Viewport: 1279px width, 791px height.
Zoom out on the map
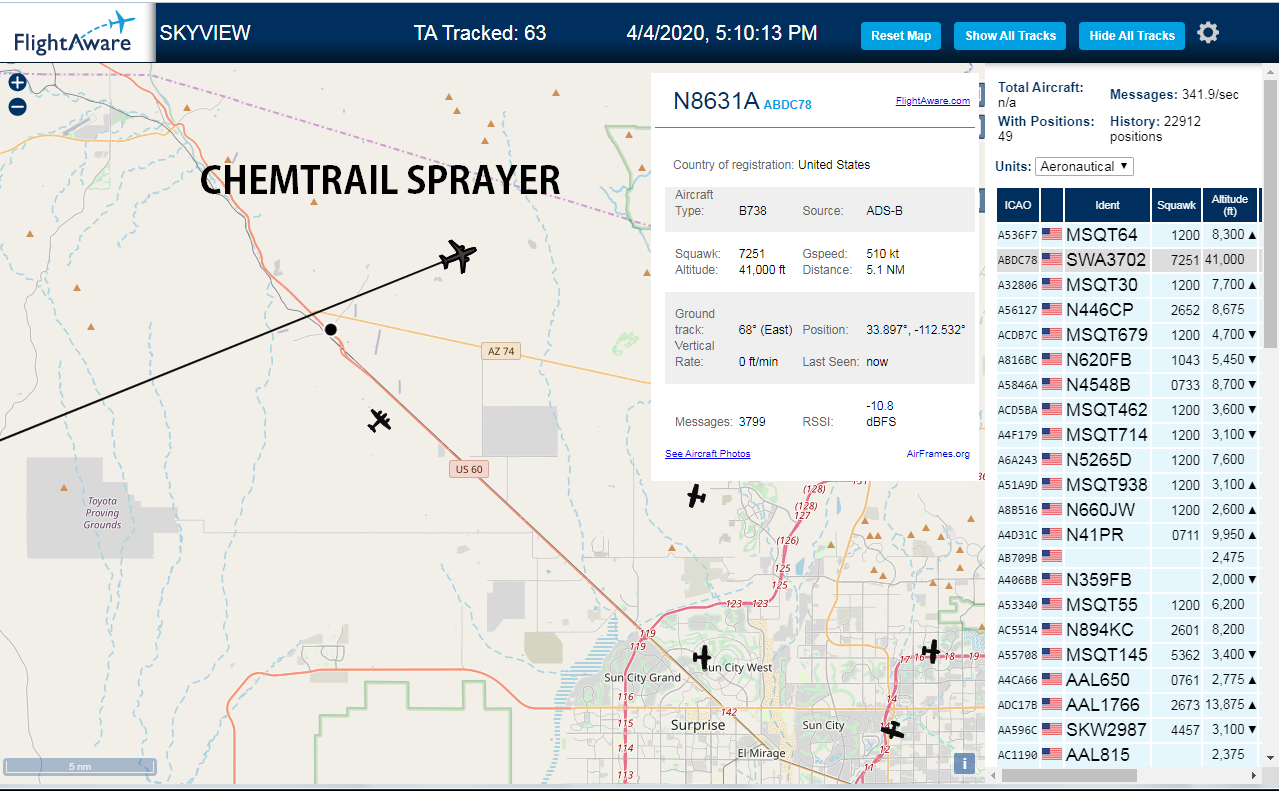click(x=17, y=107)
